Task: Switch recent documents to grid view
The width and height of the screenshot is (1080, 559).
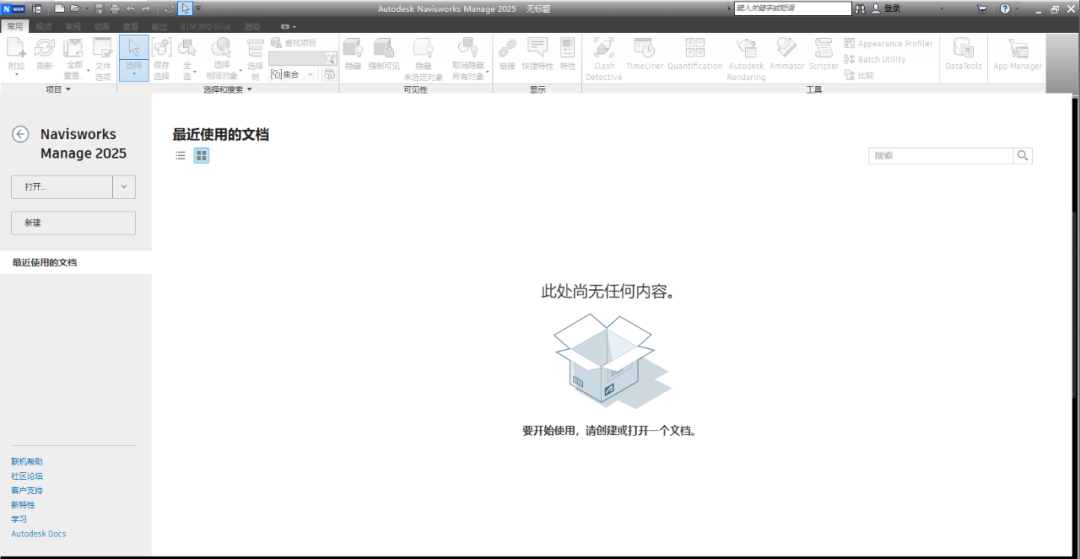Action: click(x=201, y=155)
